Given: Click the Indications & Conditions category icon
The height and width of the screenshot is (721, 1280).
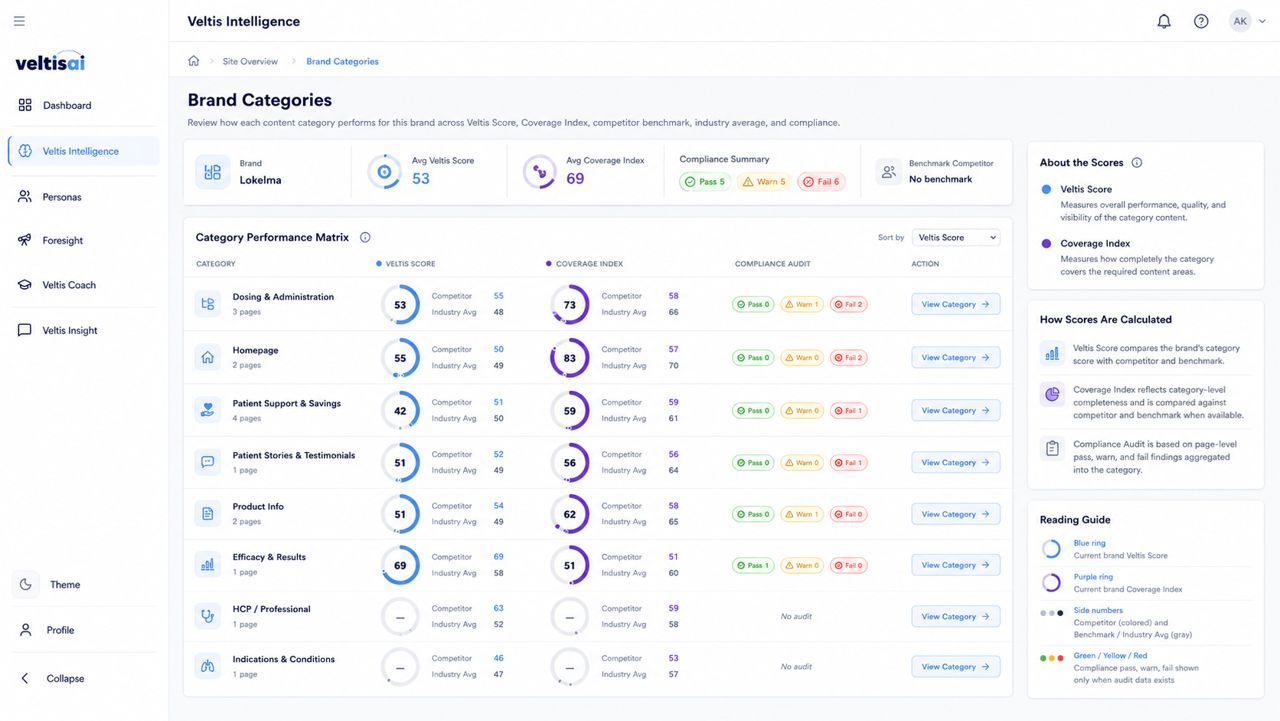Looking at the screenshot, I should click(x=208, y=666).
